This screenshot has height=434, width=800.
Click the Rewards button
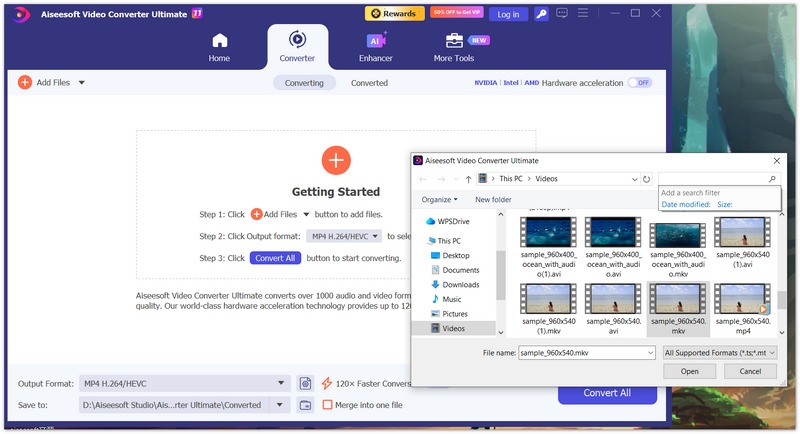tap(394, 14)
